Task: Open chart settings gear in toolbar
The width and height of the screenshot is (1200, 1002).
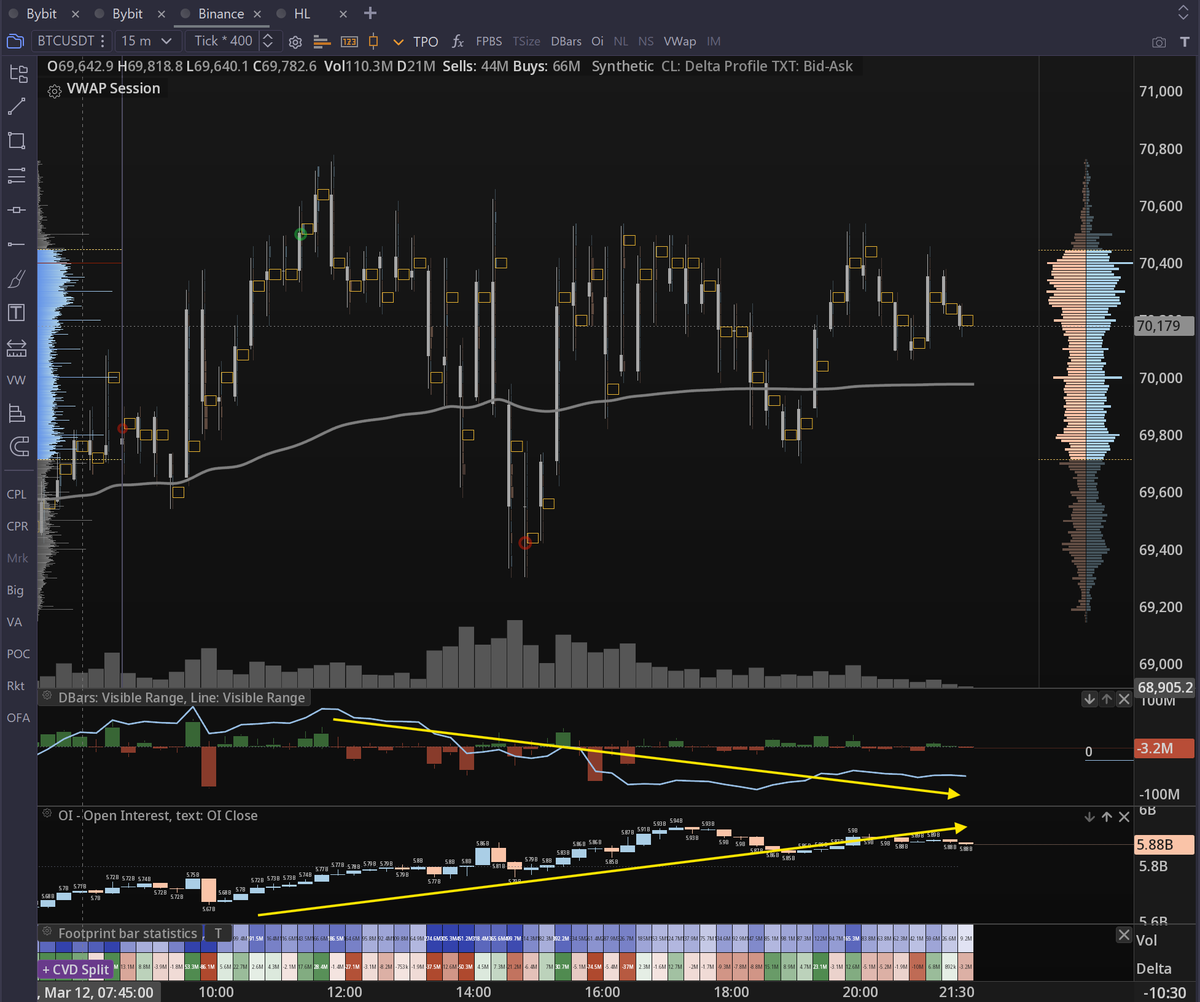Action: (295, 42)
